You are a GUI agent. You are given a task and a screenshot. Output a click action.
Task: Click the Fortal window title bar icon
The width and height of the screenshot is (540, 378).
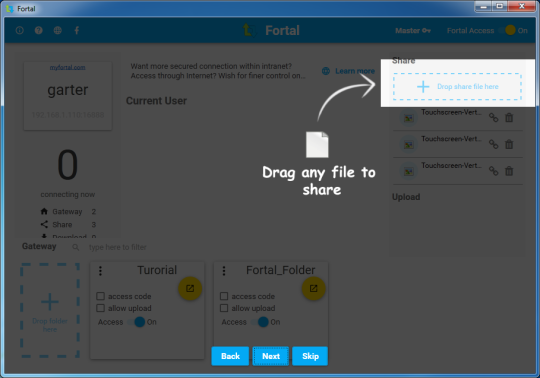coord(10,9)
